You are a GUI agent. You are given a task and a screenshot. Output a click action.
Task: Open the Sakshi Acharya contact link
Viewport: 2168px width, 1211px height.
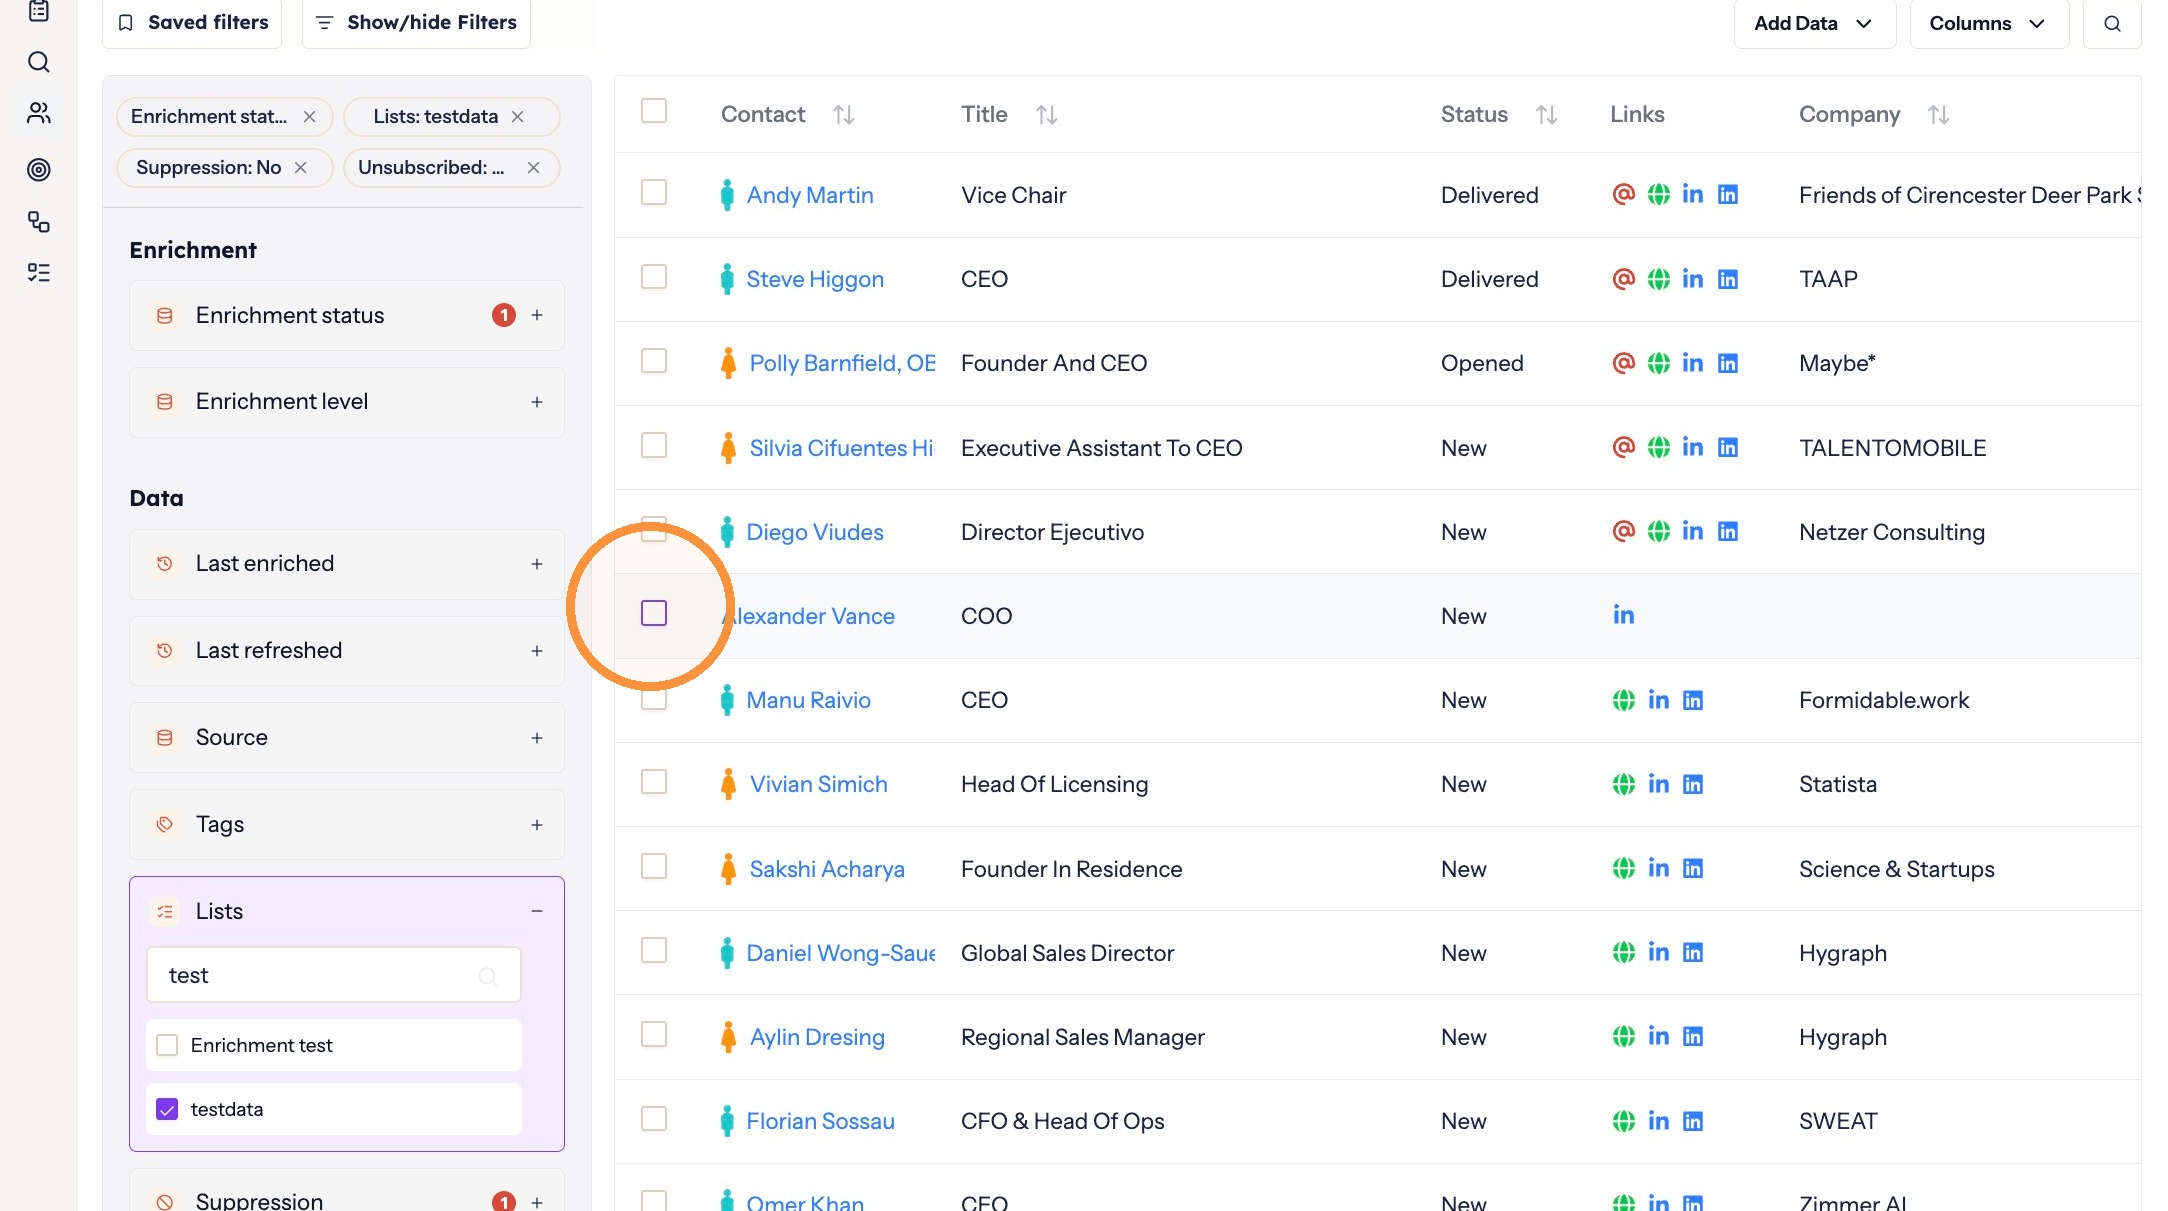click(x=827, y=869)
